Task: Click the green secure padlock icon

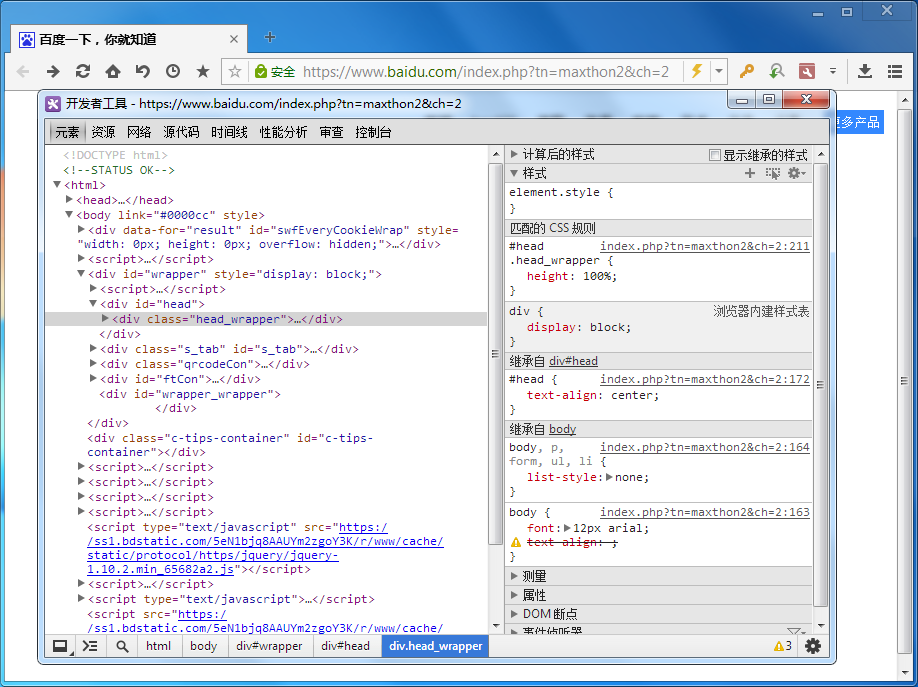Action: [261, 71]
